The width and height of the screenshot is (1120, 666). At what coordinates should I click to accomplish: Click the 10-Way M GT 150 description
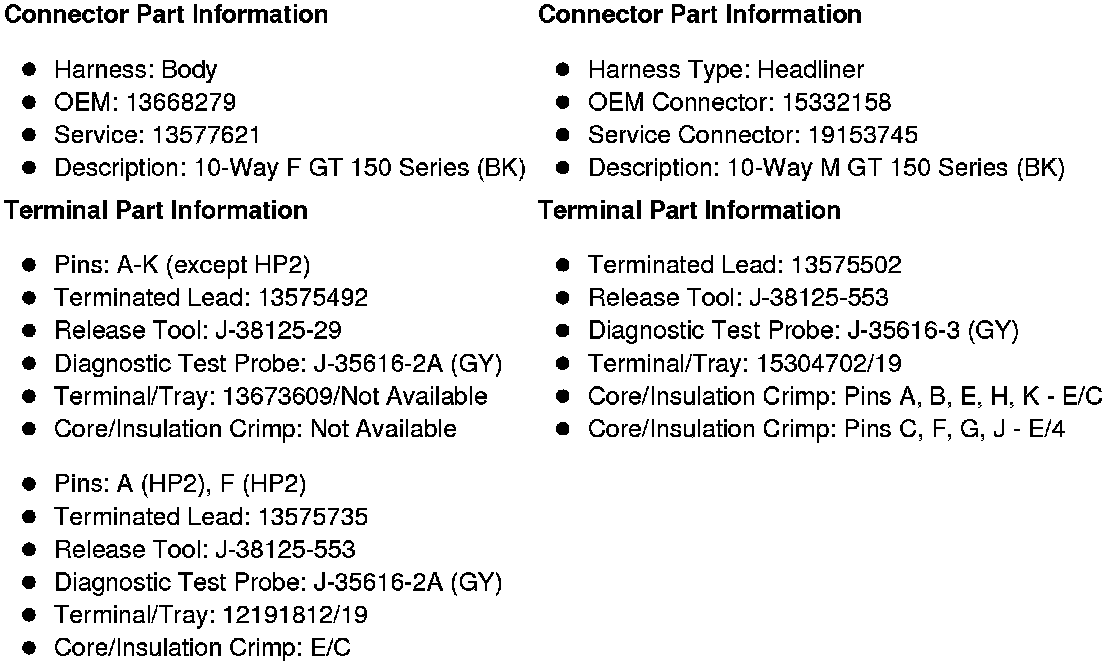[x=825, y=168]
